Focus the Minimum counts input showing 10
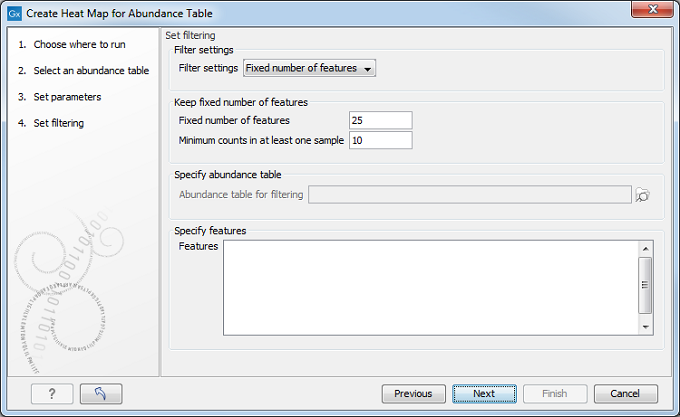This screenshot has width=680, height=417. (381, 140)
